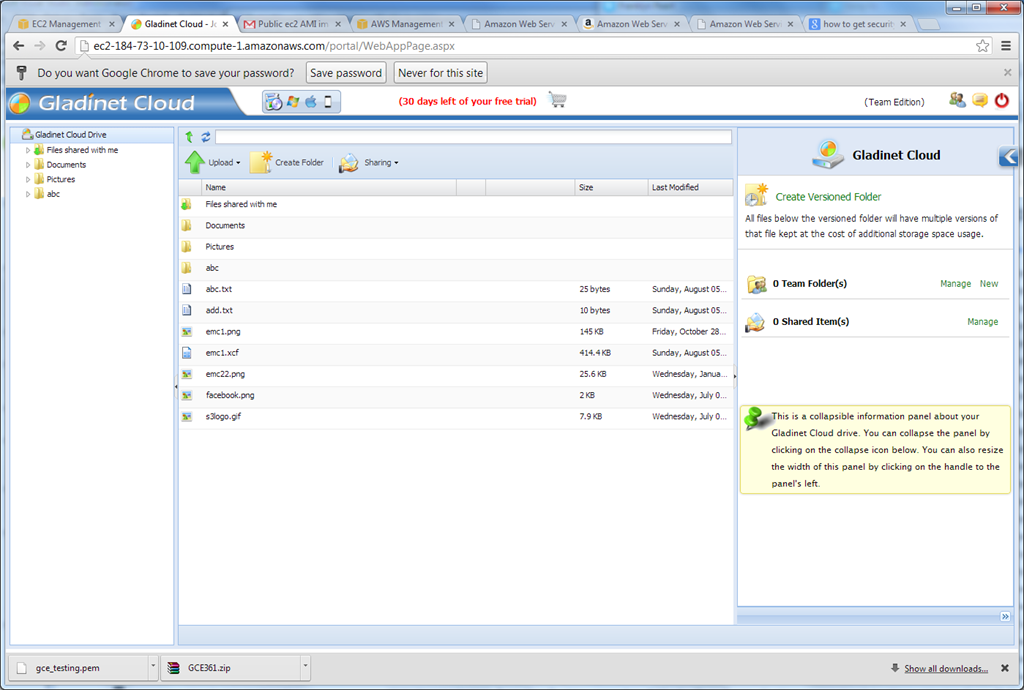Viewport: 1024px width, 690px height.
Task: Click the Windows client download icon
Action: click(x=293, y=102)
